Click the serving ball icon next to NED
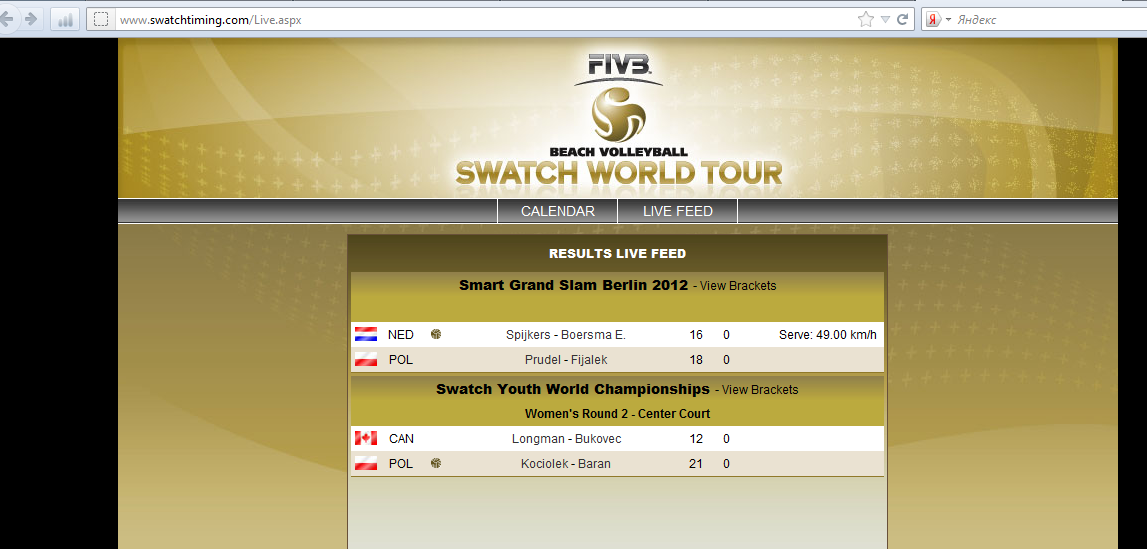Image resolution: width=1147 pixels, height=549 pixels. pos(436,334)
